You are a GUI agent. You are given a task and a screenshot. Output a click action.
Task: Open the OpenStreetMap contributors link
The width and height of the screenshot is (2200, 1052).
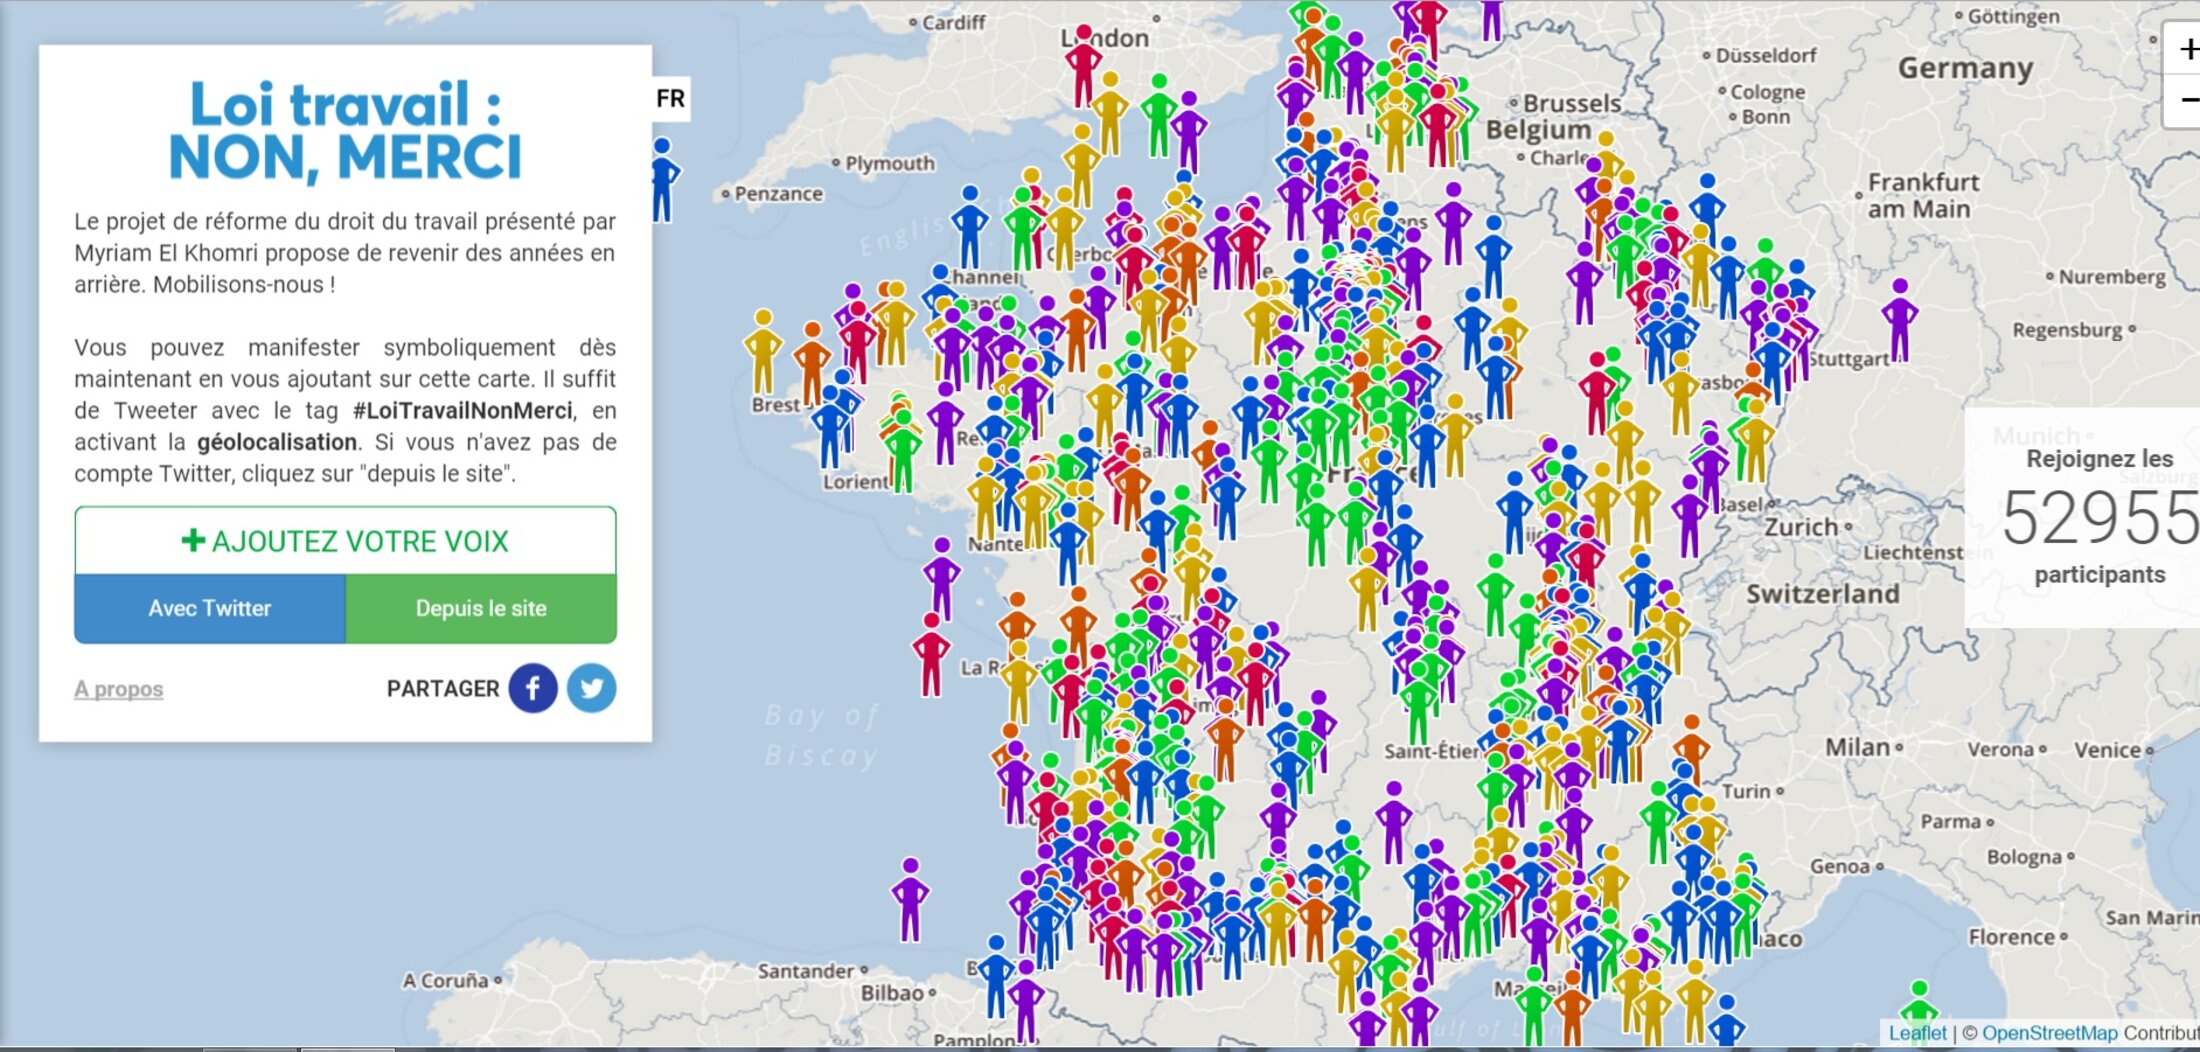pos(2049,1033)
